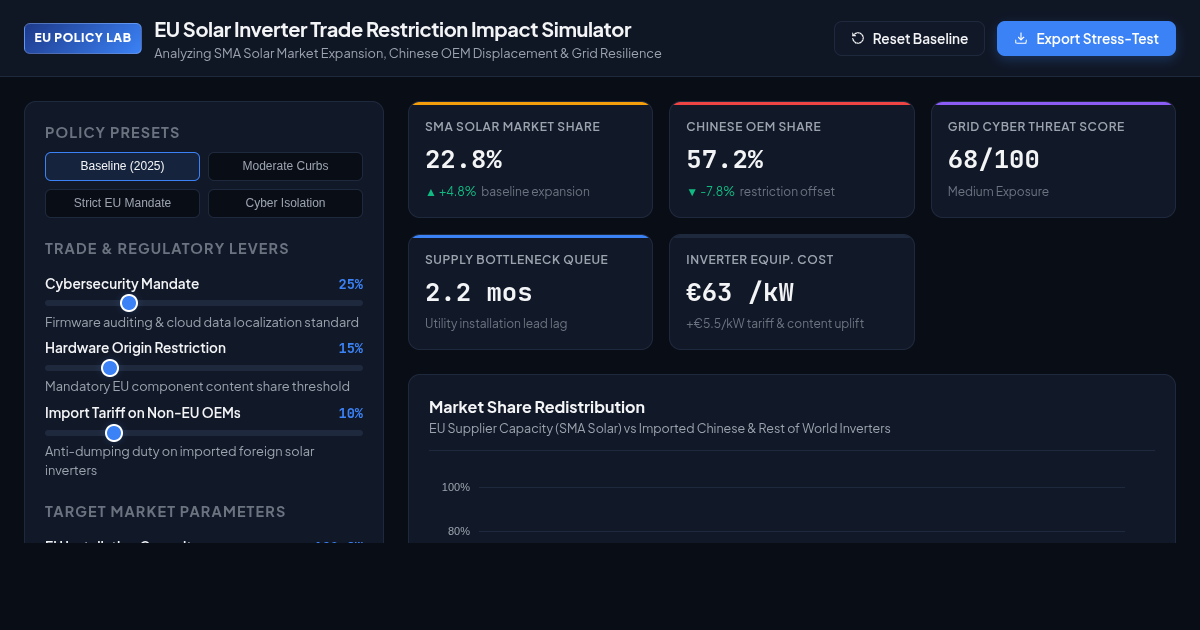Click the Mandatory EU component content share description

(x=198, y=386)
